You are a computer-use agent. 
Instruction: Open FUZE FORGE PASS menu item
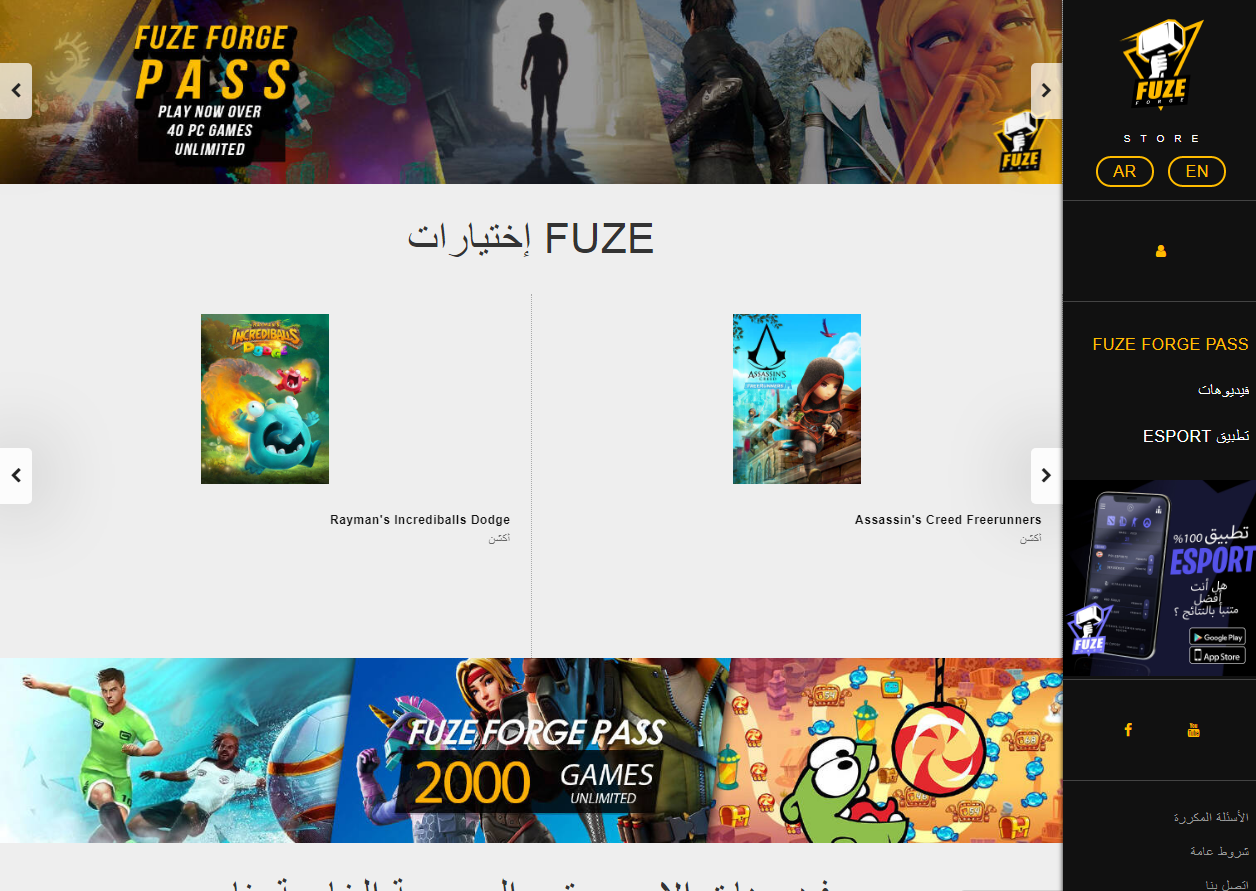click(1170, 344)
